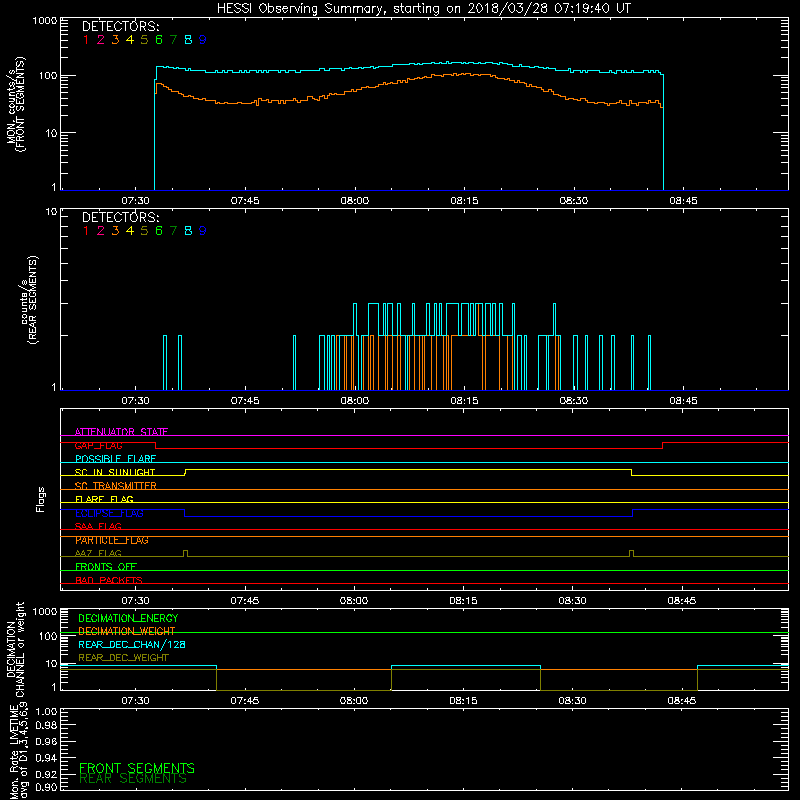Click detector 5 in rear segments legend
This screenshot has width=800, height=800.
tap(144, 231)
